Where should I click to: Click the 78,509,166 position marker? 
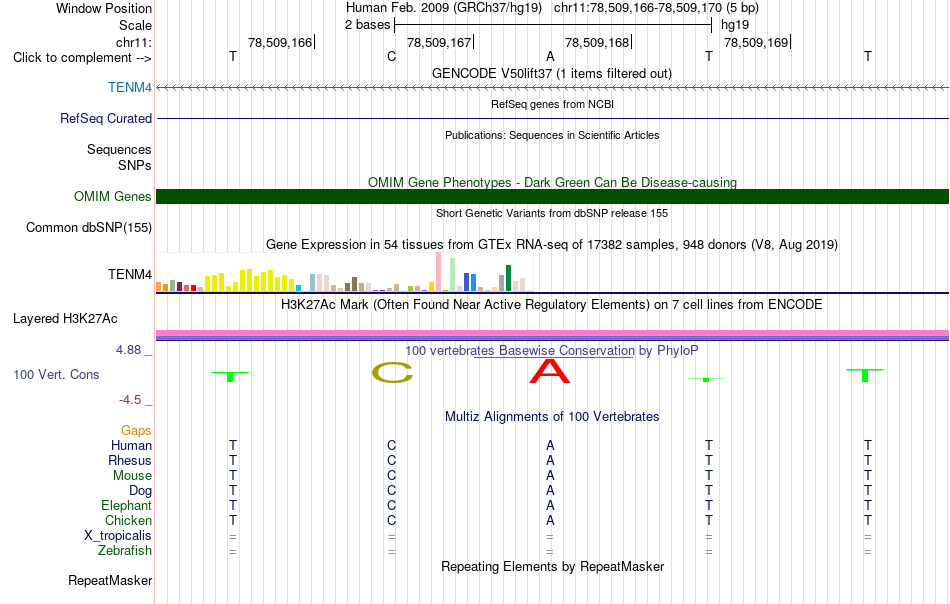pyautogui.click(x=282, y=42)
